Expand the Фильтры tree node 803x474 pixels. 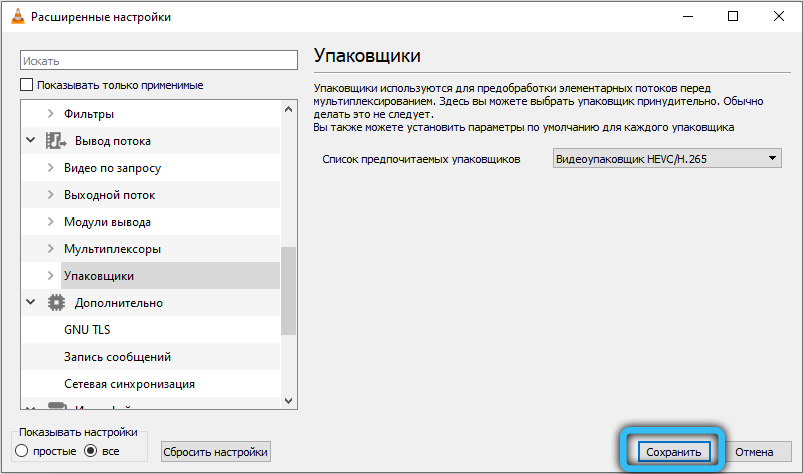50,114
